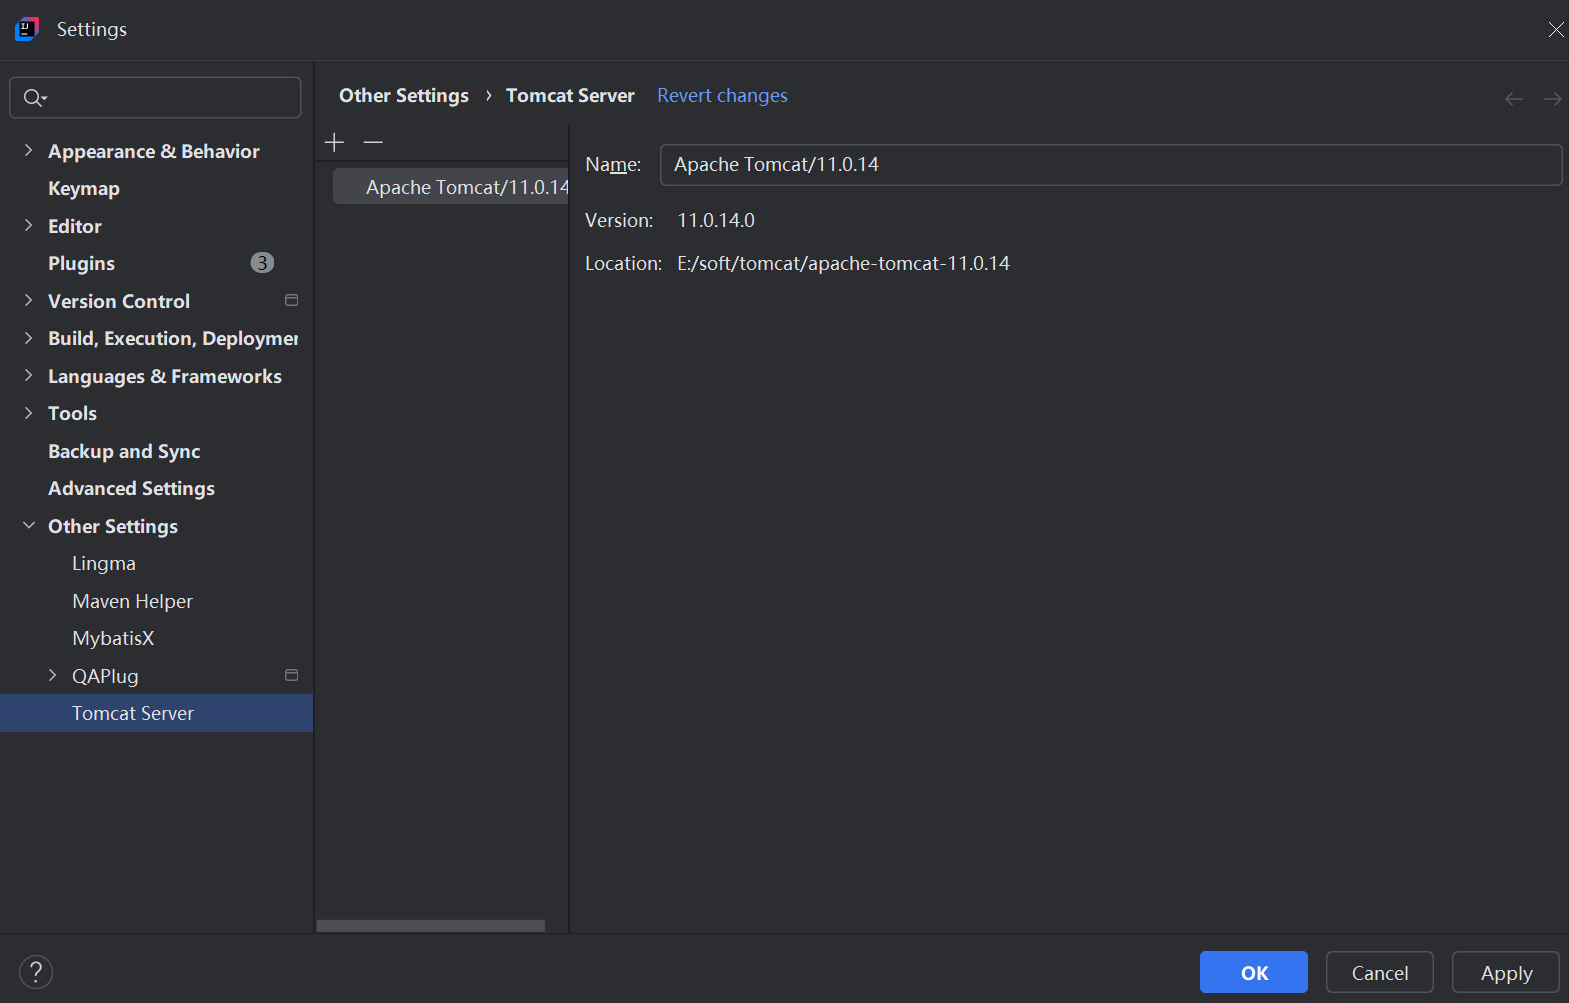
Task: Select Apache Tomcat/11.0.14 in server list
Action: point(450,187)
